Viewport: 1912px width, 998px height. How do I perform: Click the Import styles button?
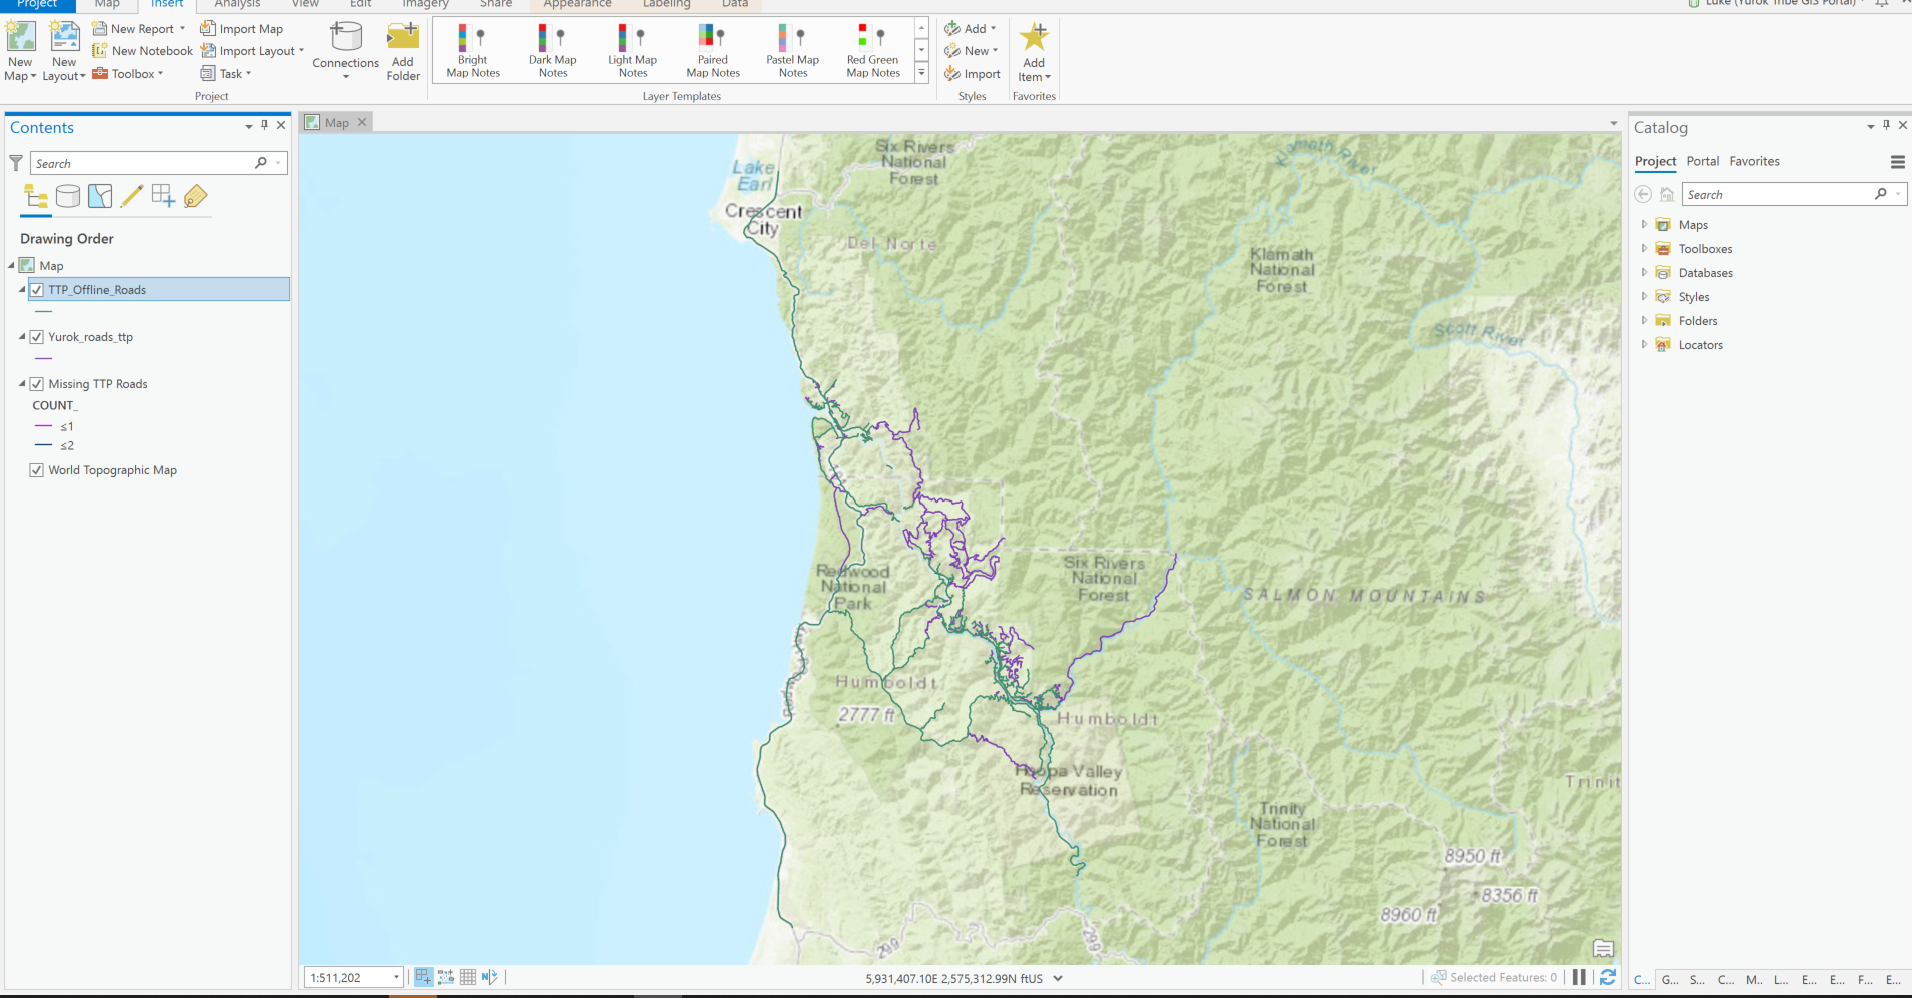click(x=972, y=73)
